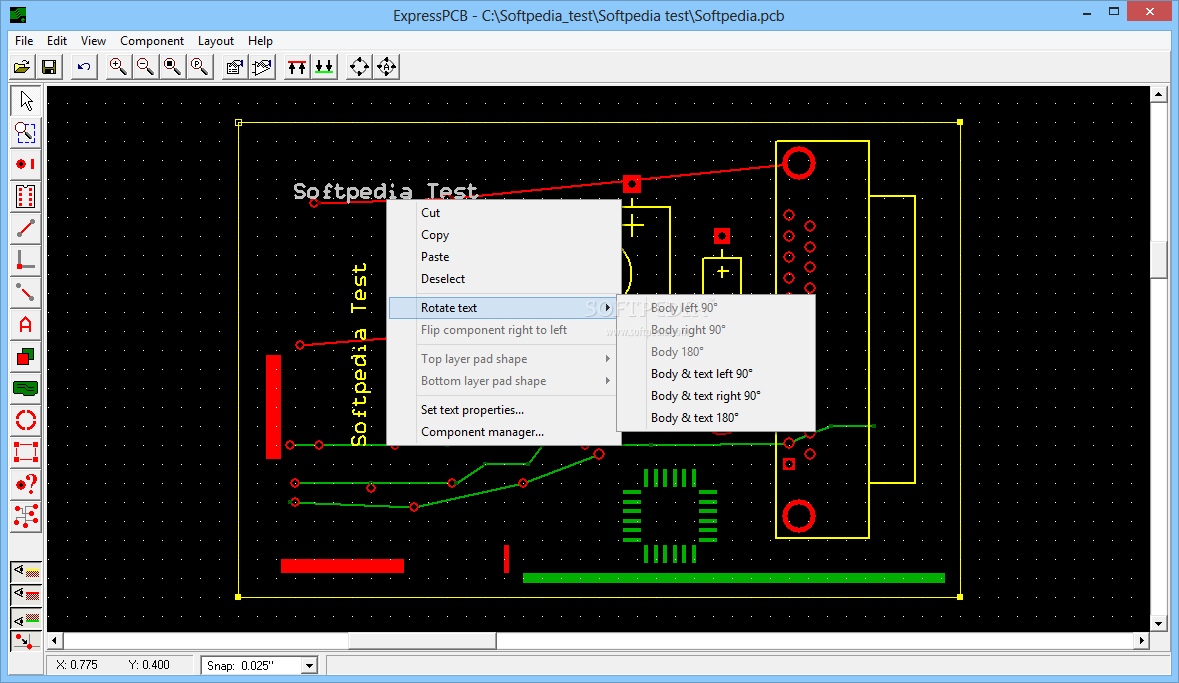Select the arrow pointer selection tool
The image size is (1179, 683).
[x=26, y=101]
